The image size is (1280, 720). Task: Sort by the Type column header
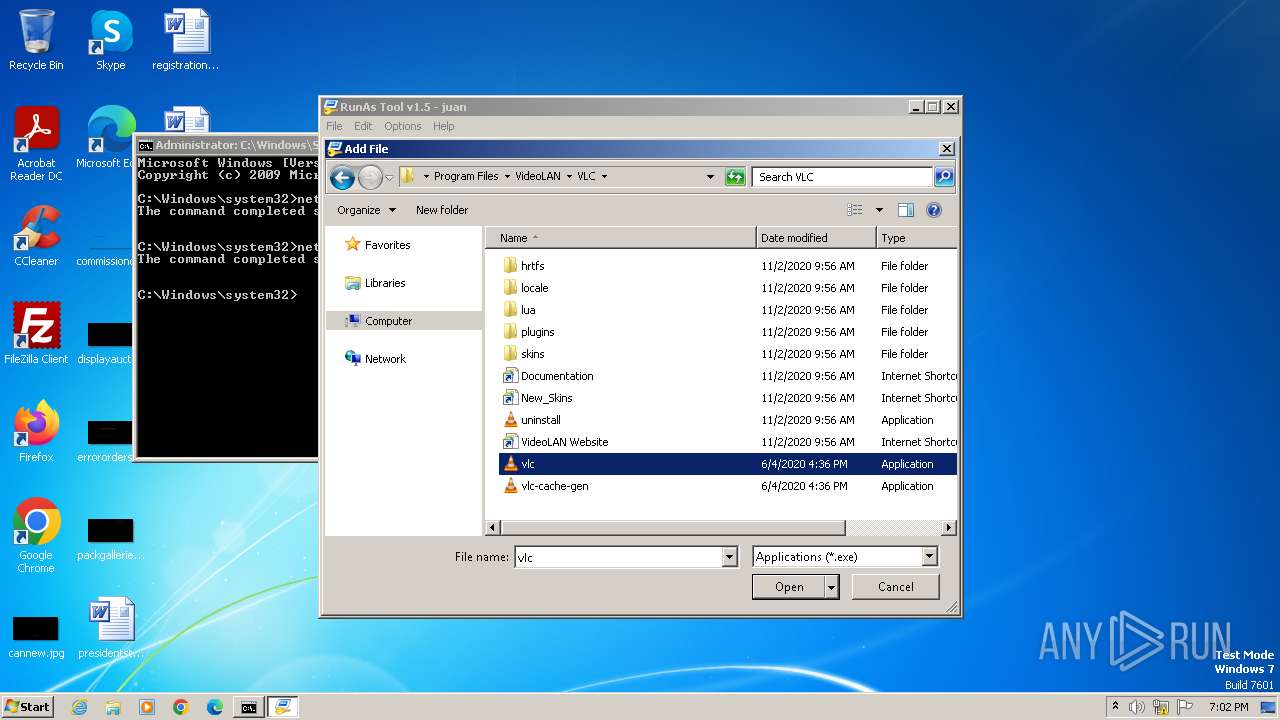917,238
